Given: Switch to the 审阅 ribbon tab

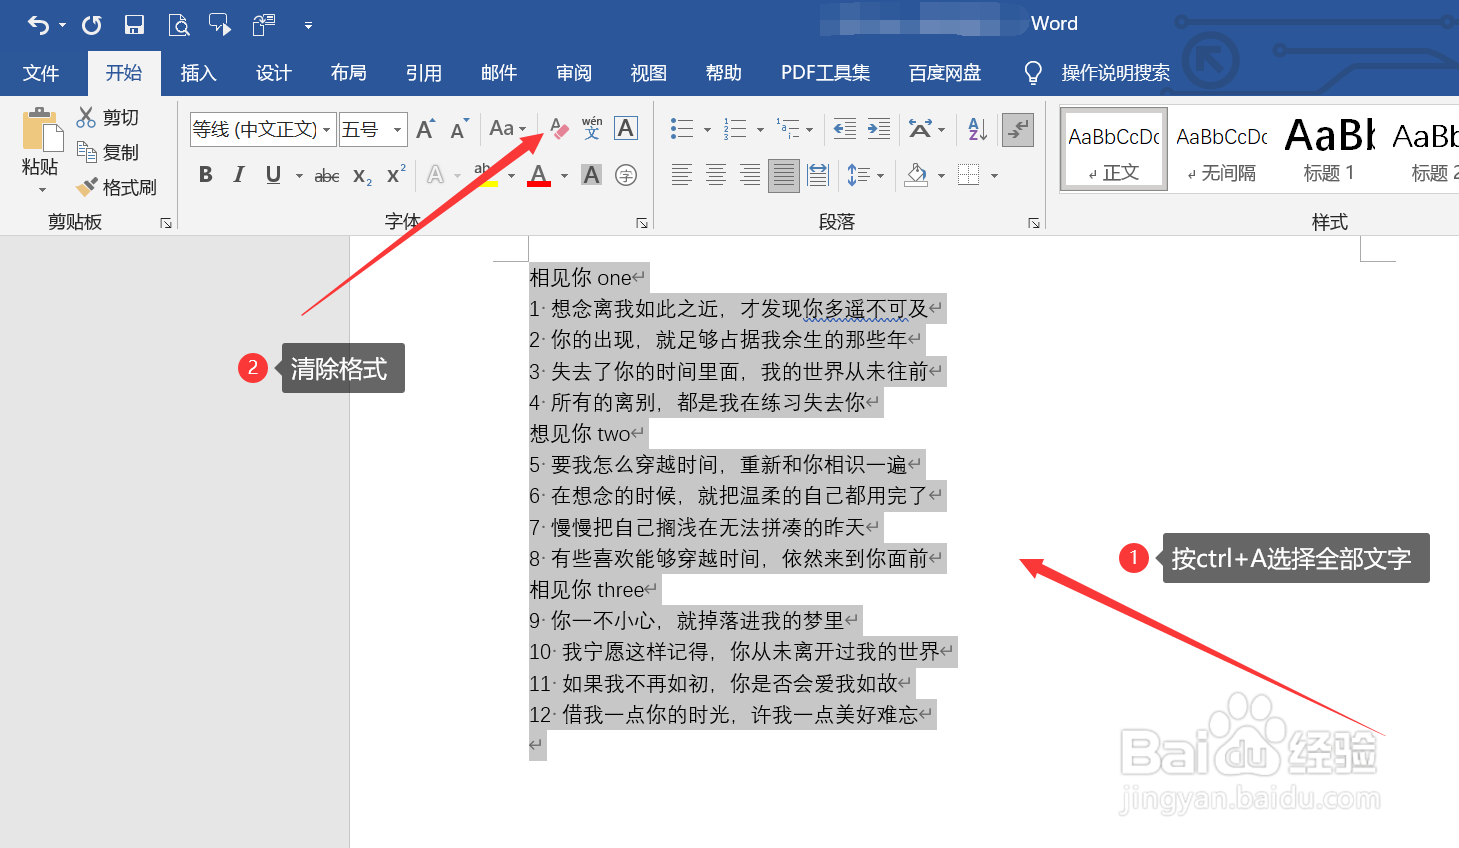Looking at the screenshot, I should (x=573, y=72).
